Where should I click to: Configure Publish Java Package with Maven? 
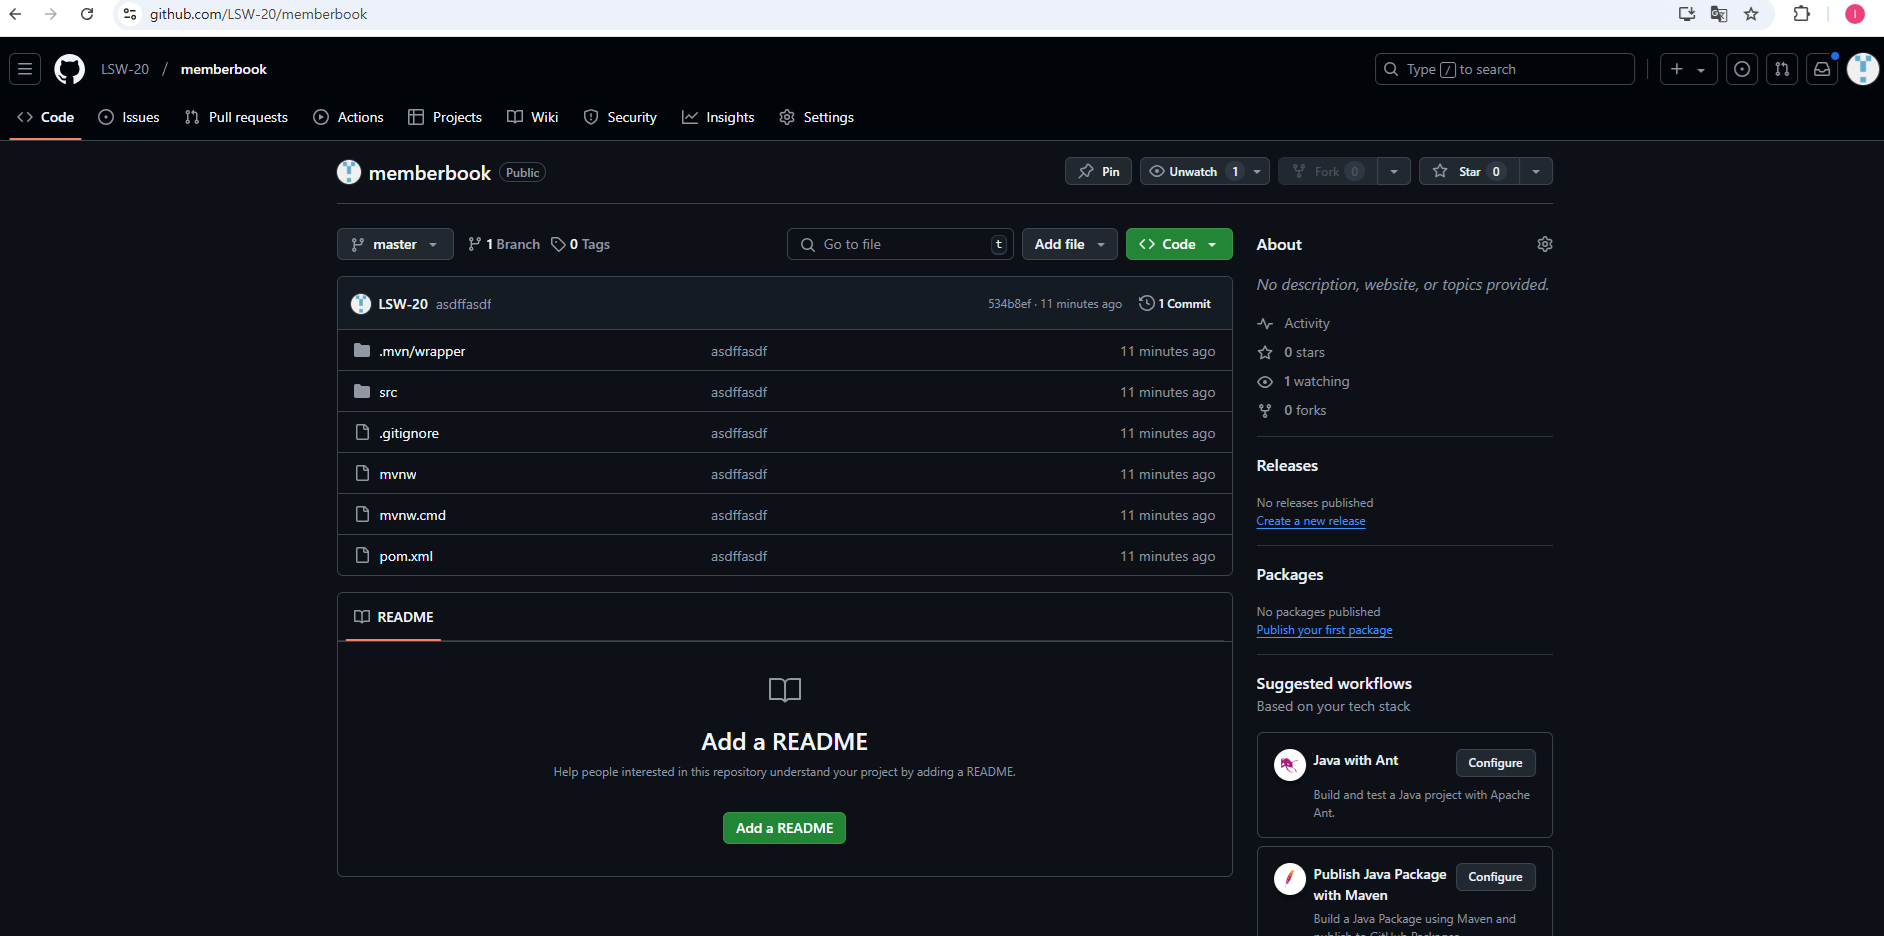click(x=1495, y=877)
